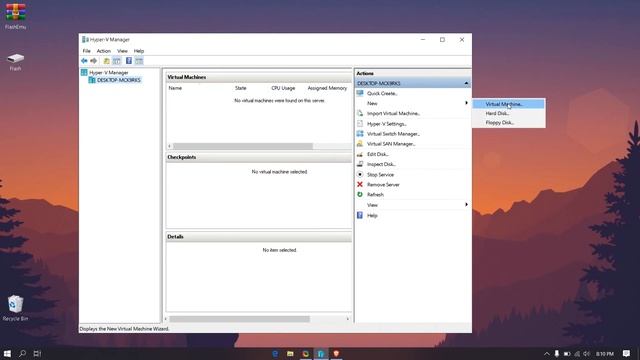Viewport: 640px width, 360px height.
Task: Collapse the DESKTOP-MOI08KS actions section
Action: 466,83
